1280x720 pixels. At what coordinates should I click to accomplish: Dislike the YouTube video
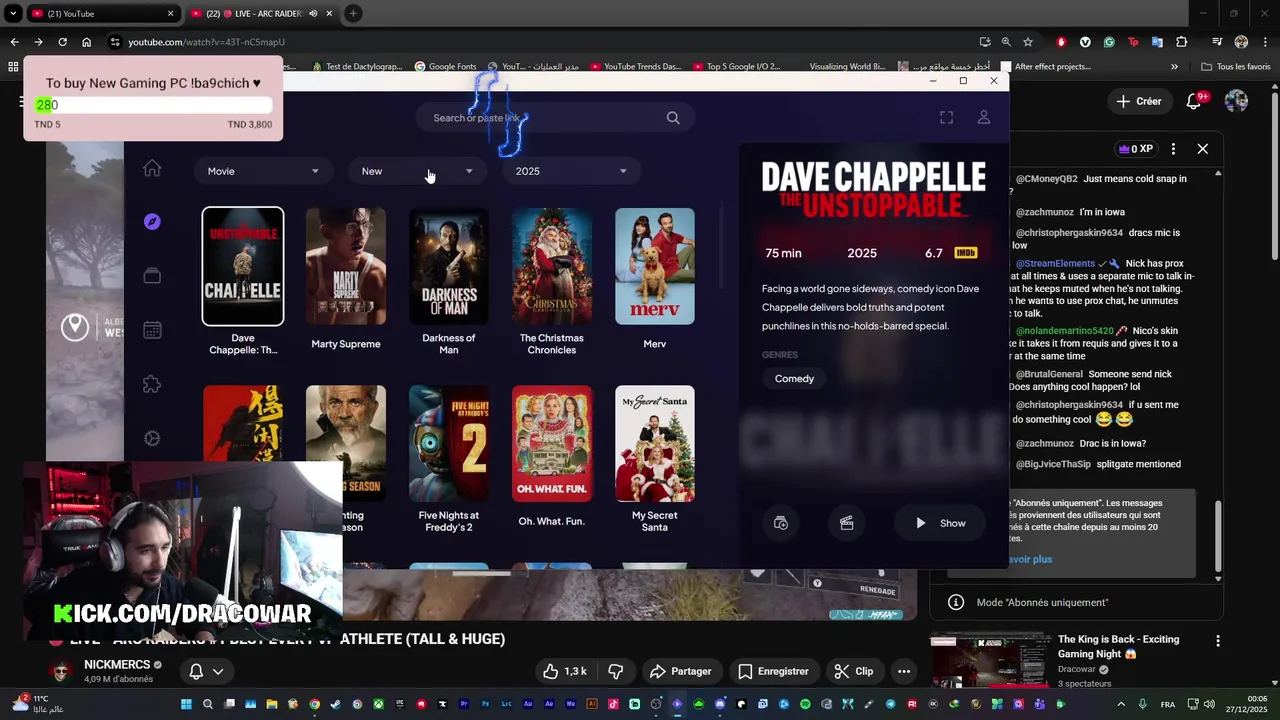[x=616, y=671]
